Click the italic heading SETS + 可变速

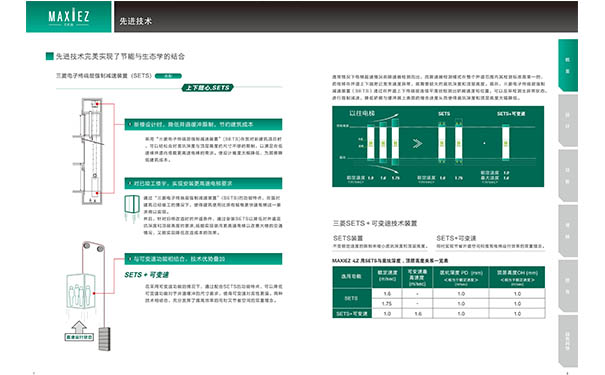[x=147, y=275]
